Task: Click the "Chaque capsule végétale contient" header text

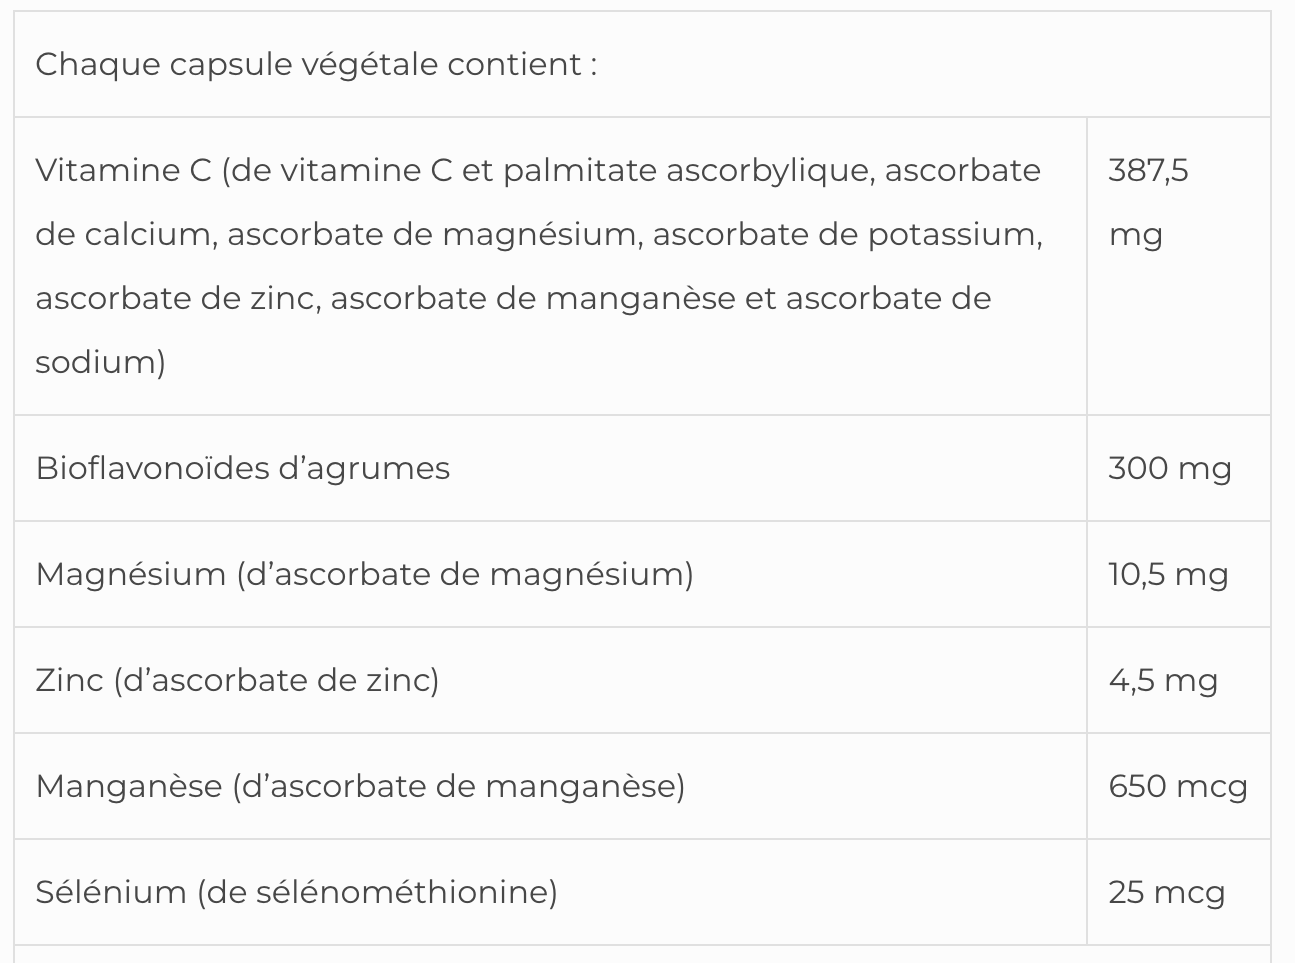Action: point(316,64)
